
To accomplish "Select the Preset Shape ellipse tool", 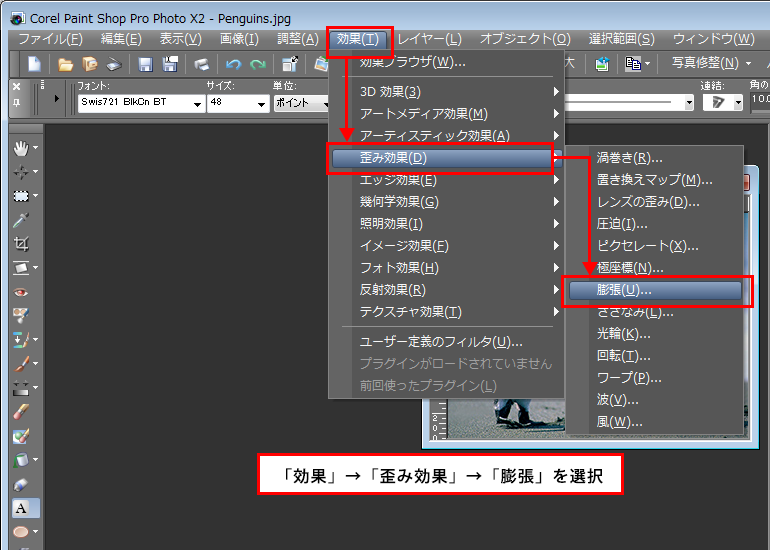I will click(21, 532).
